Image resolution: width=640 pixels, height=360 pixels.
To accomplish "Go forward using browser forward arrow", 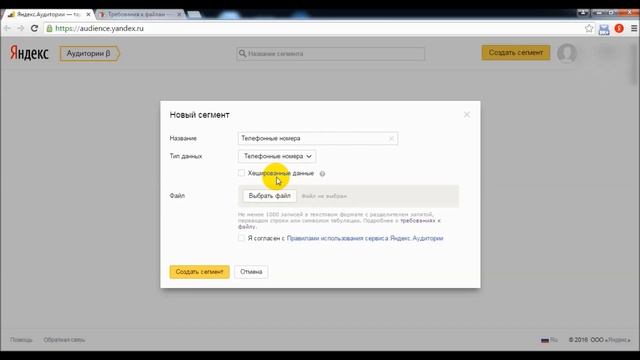I will pos(20,28).
